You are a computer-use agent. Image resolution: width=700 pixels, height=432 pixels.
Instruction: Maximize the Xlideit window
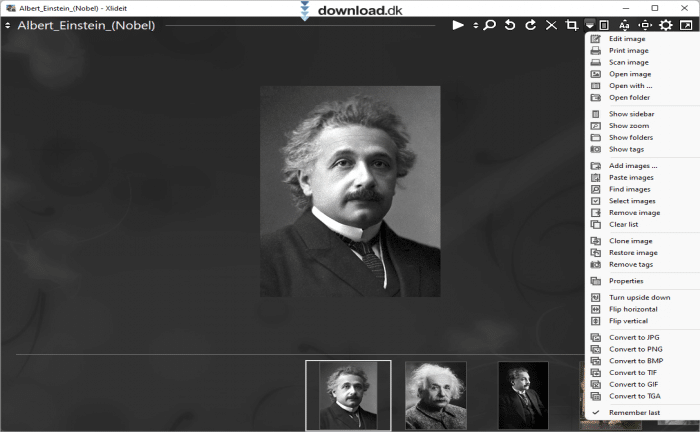[x=655, y=8]
